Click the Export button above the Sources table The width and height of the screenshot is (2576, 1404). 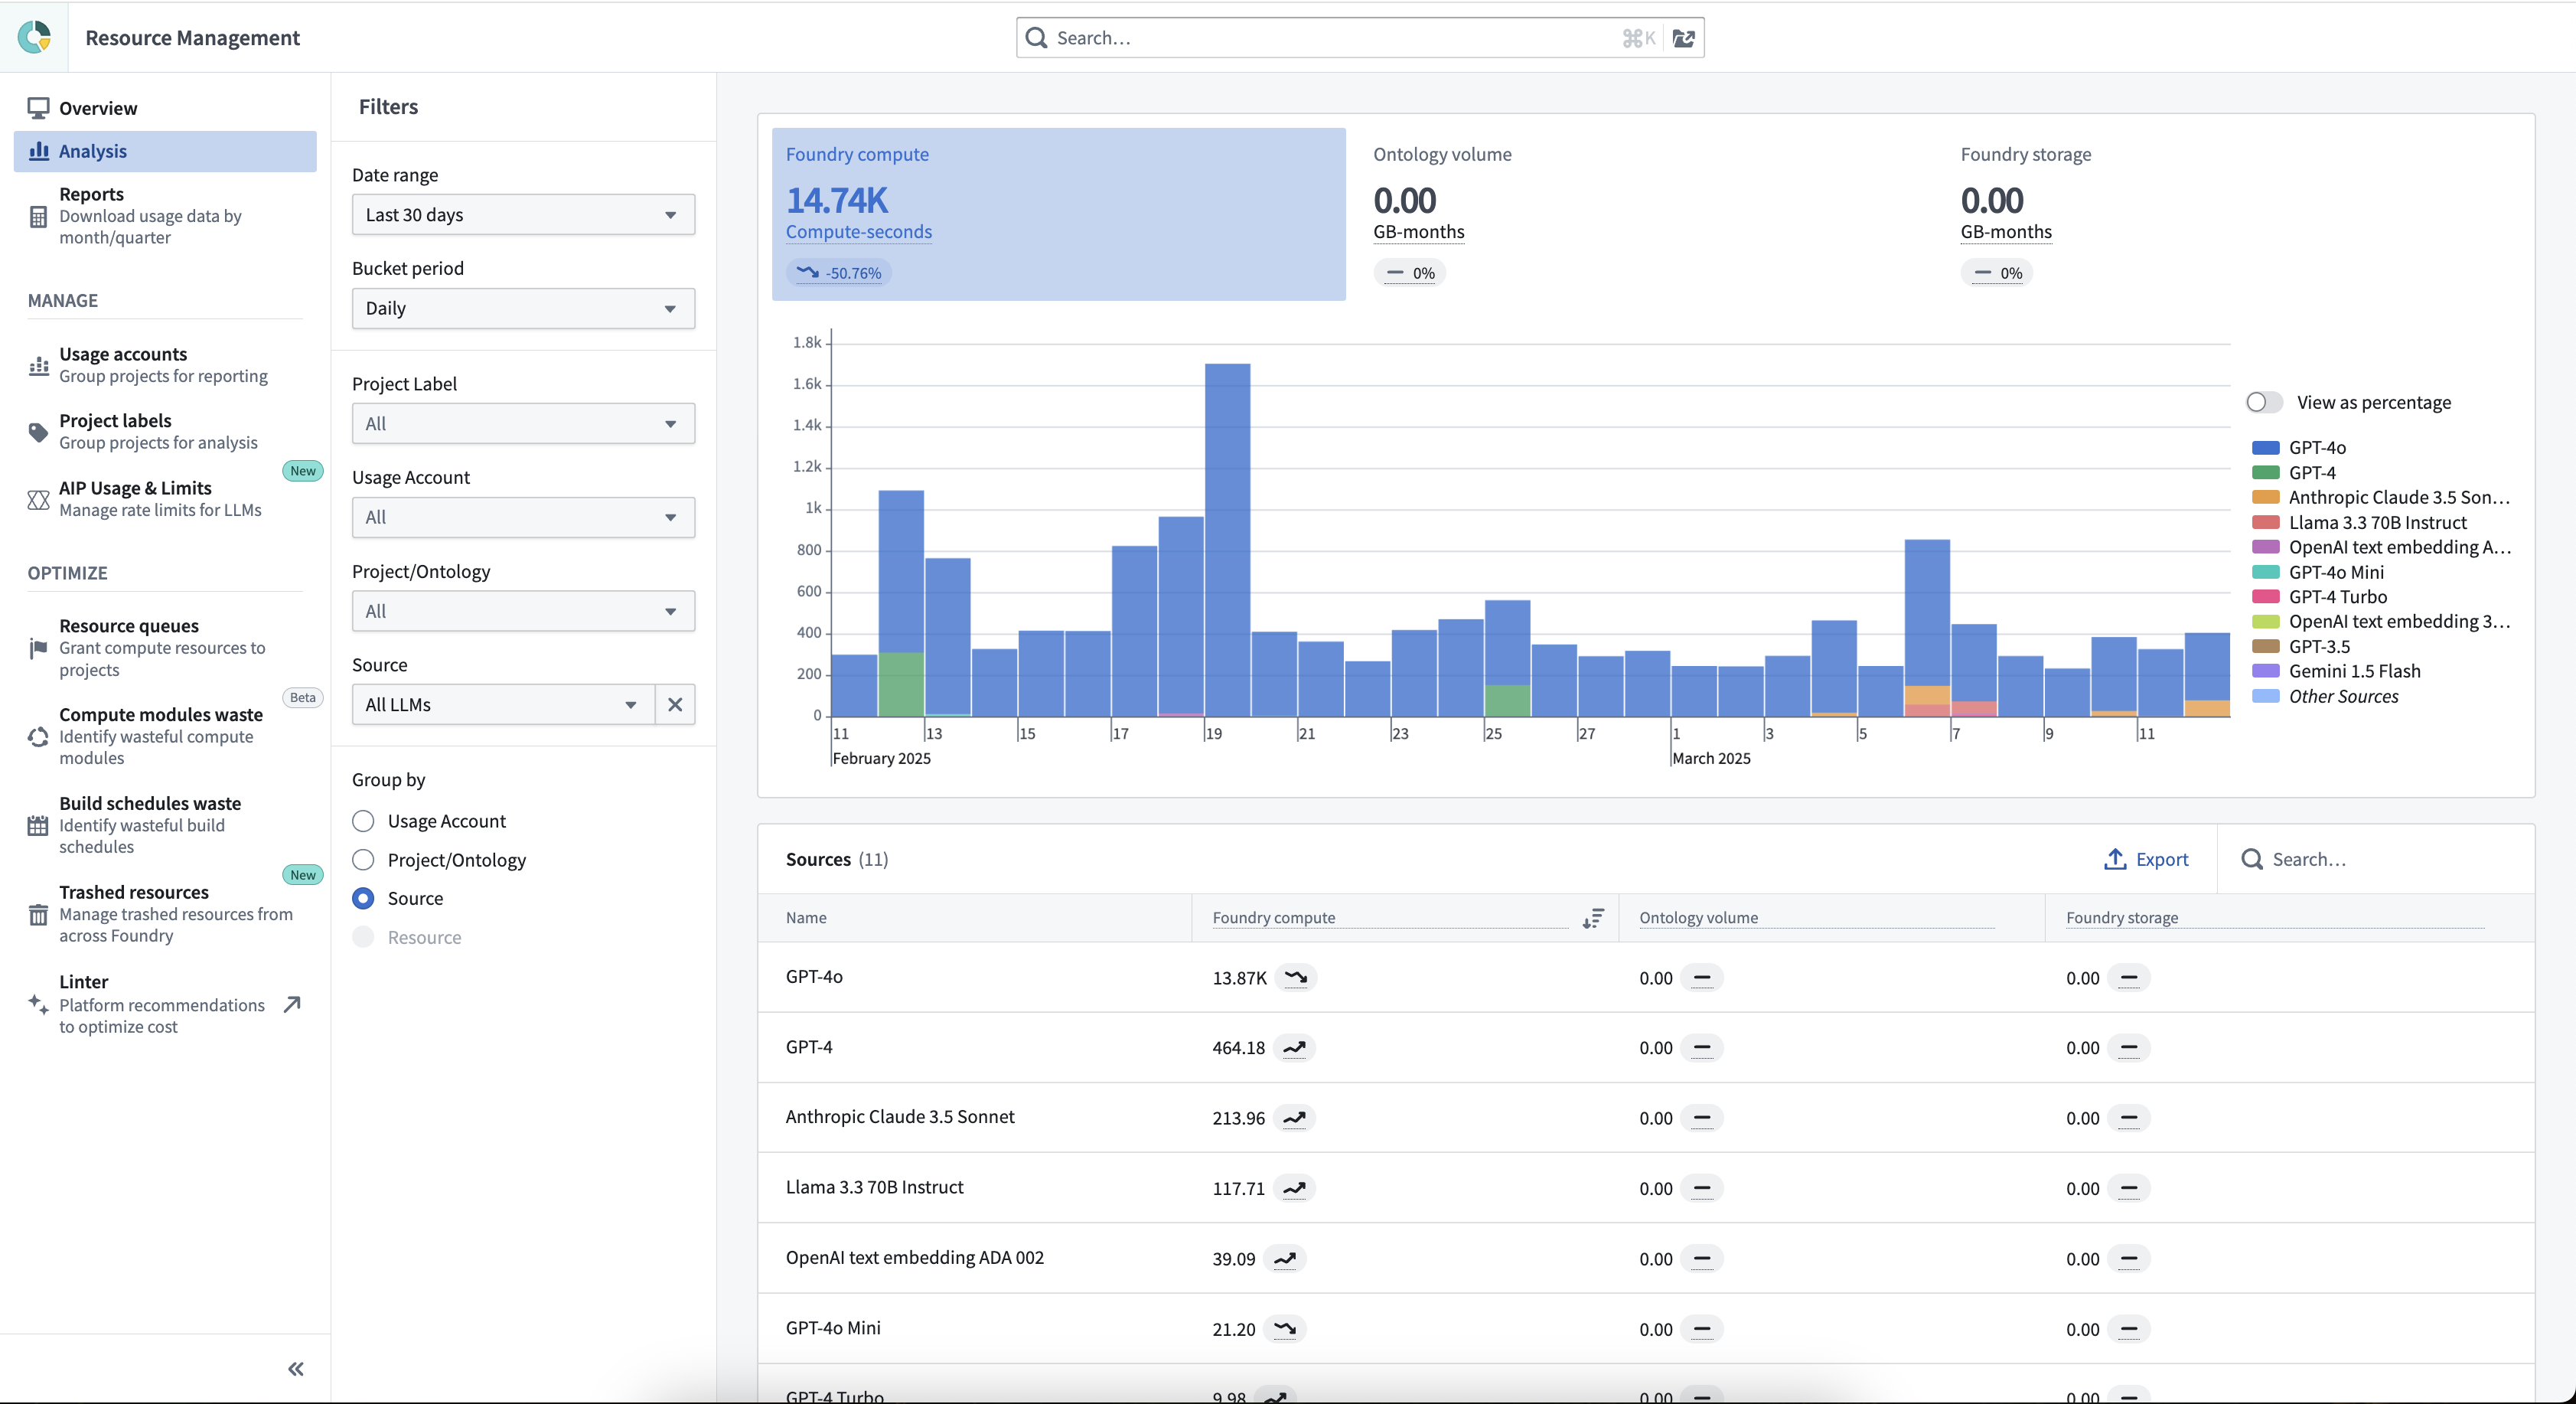(x=2146, y=859)
